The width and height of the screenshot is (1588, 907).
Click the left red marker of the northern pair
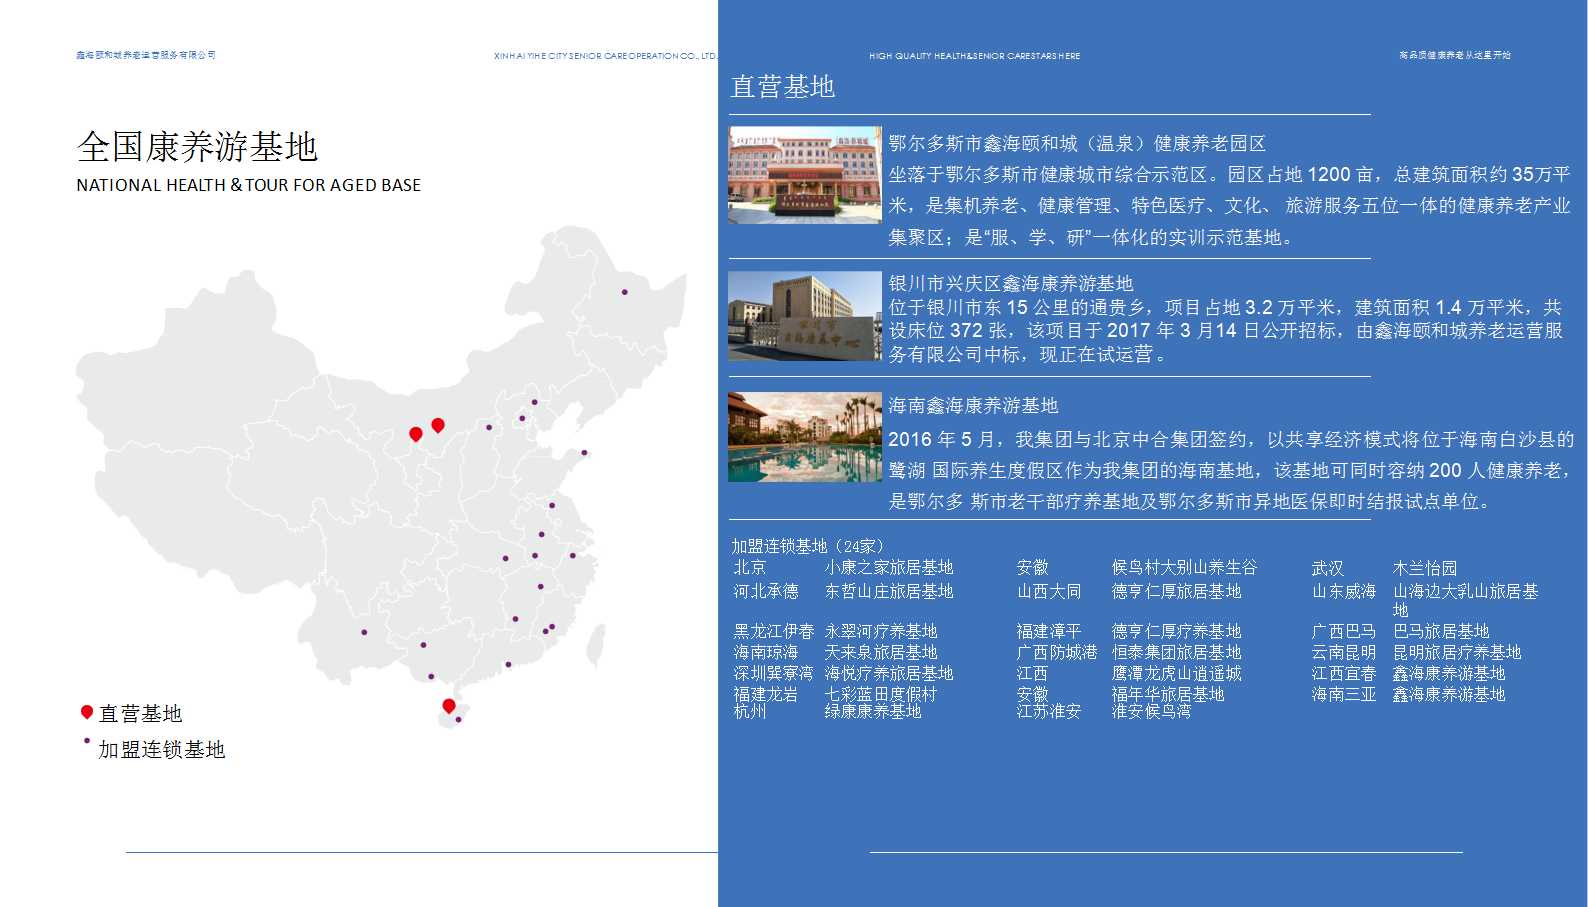point(416,434)
